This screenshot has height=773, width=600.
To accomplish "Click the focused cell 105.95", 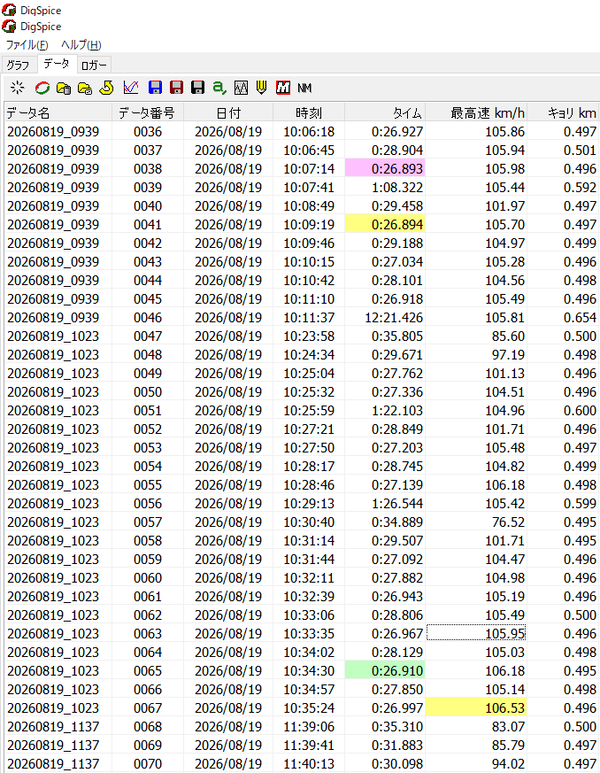I will pyautogui.click(x=476, y=633).
